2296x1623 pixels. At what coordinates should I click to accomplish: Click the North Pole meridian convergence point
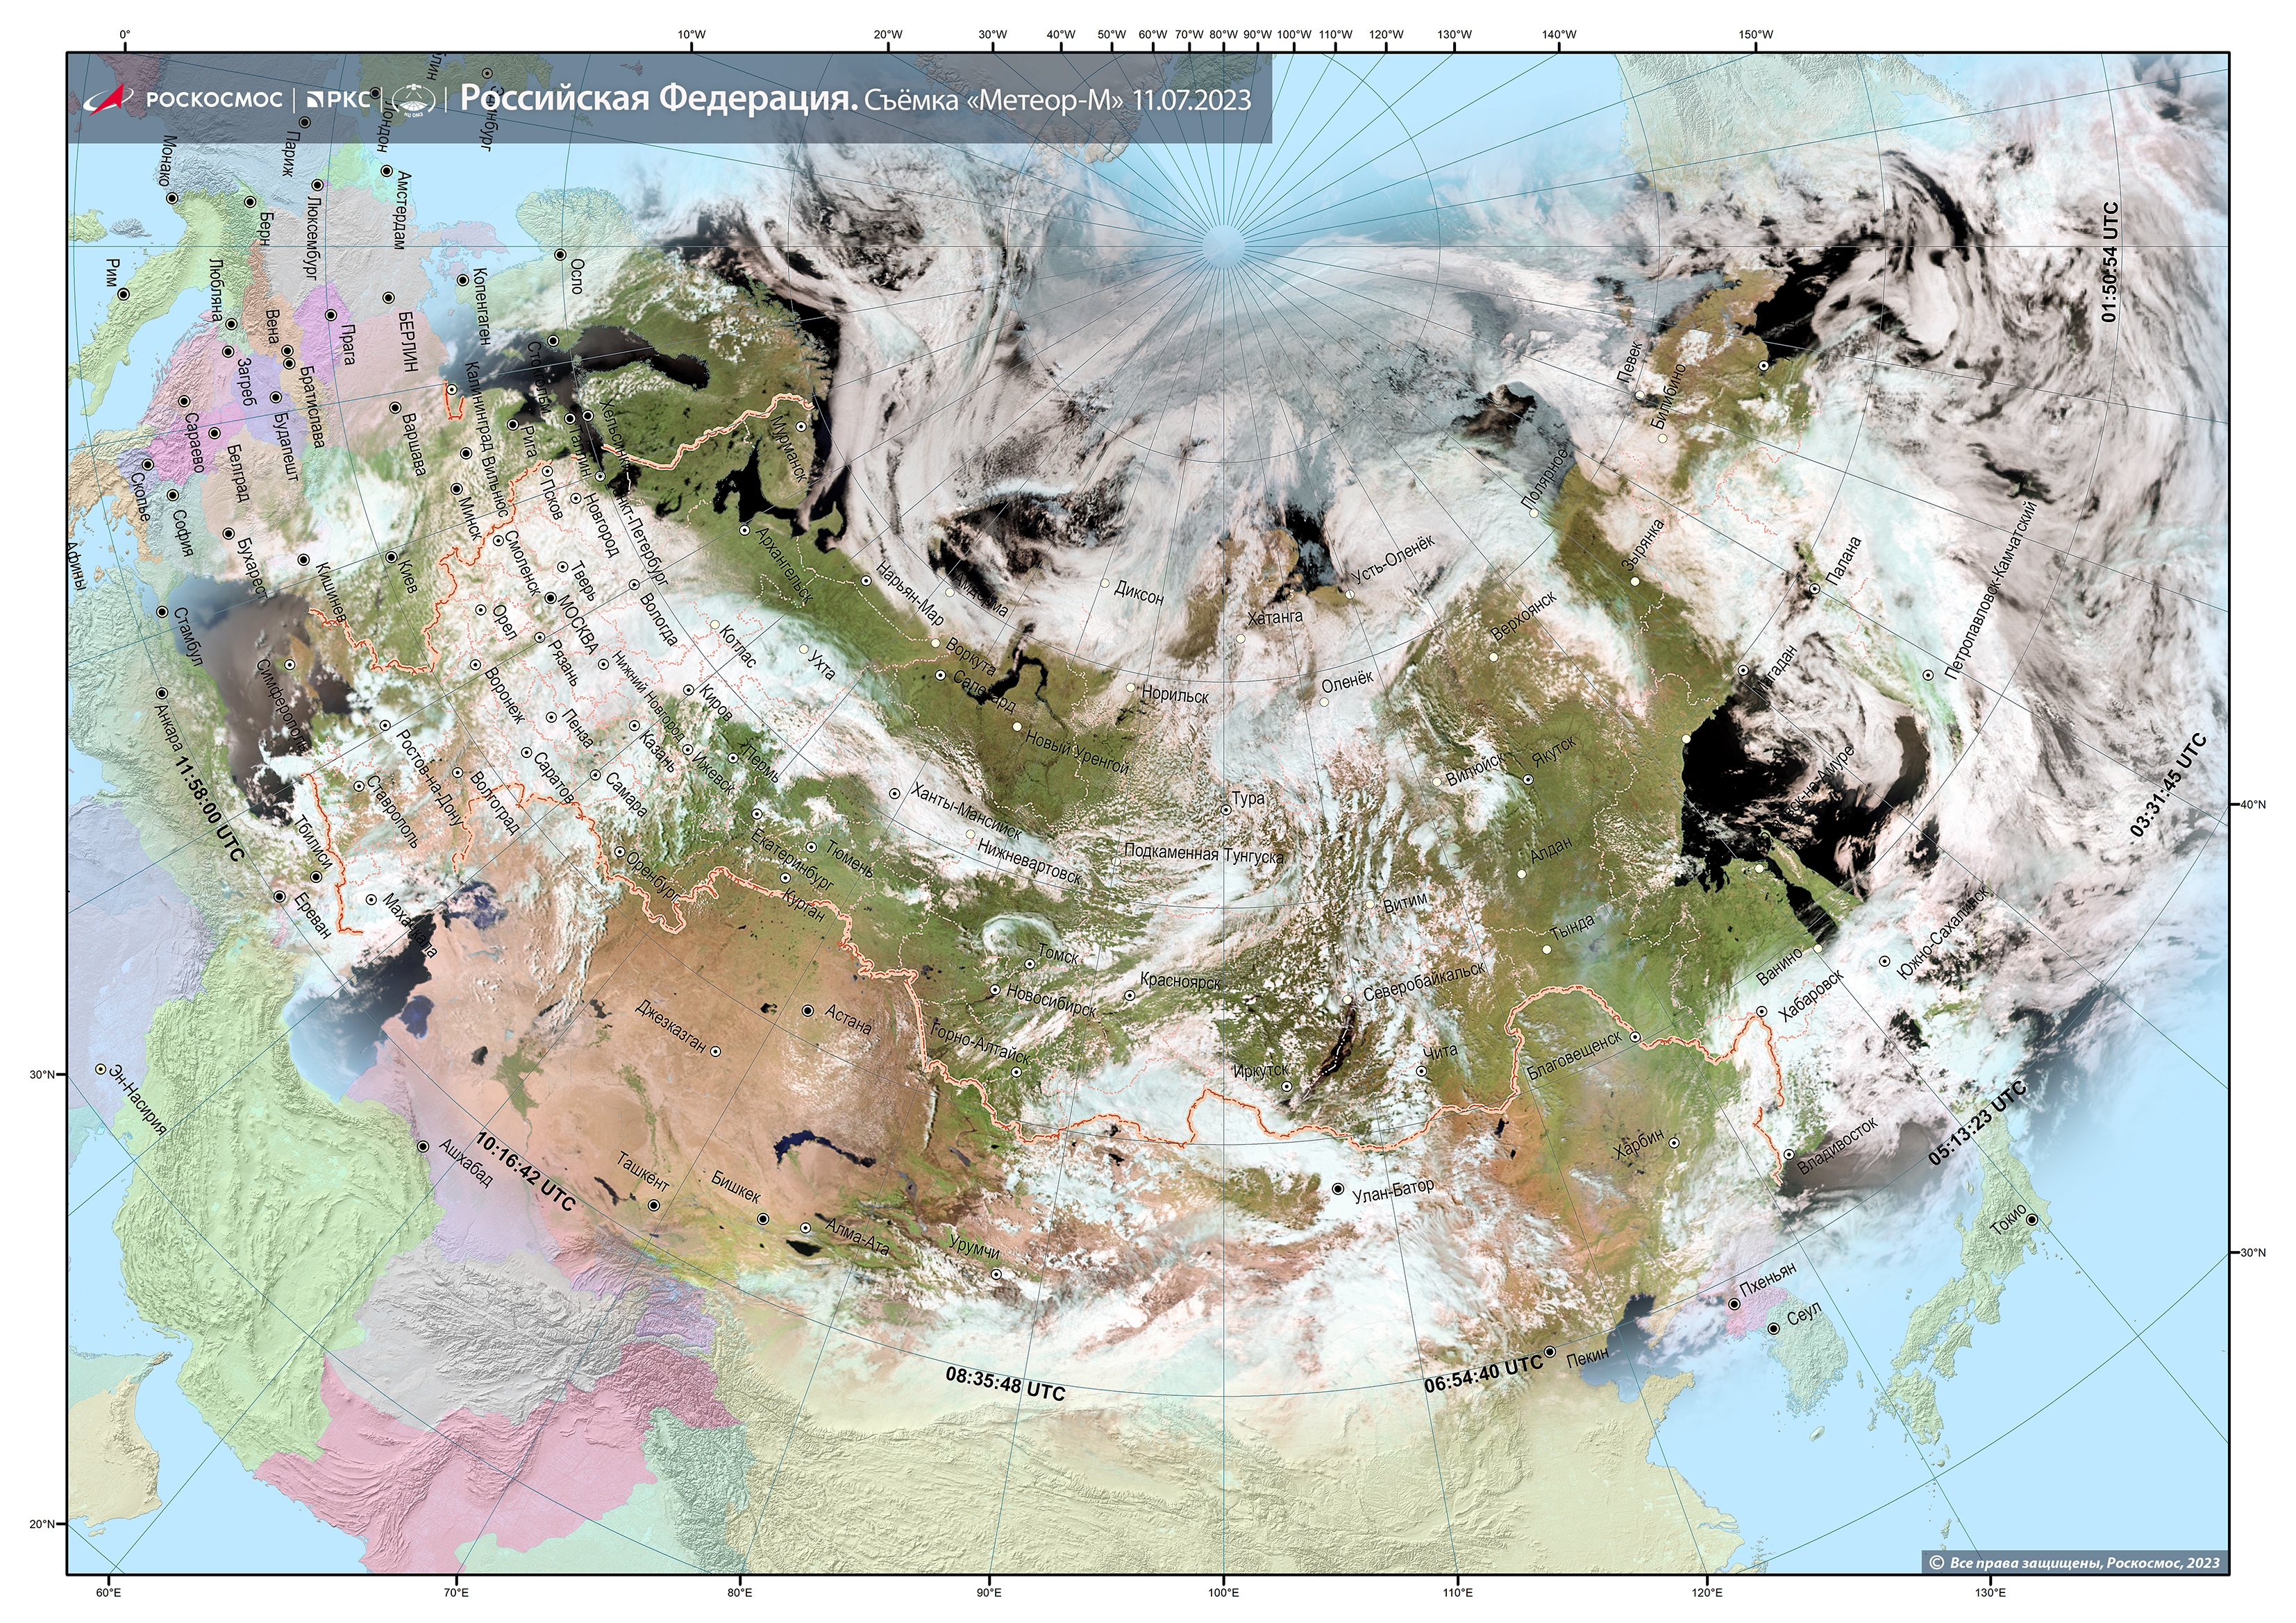point(1223,245)
